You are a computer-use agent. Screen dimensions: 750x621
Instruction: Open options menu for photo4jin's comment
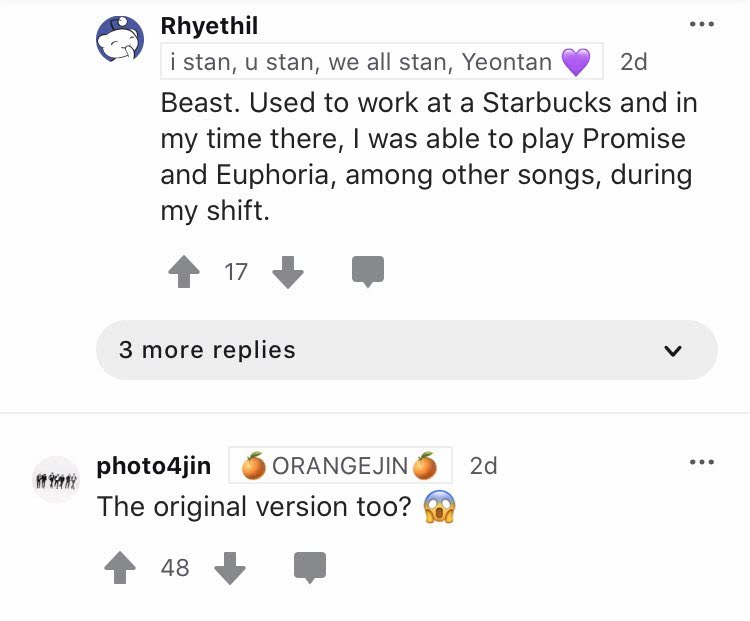pyautogui.click(x=702, y=462)
